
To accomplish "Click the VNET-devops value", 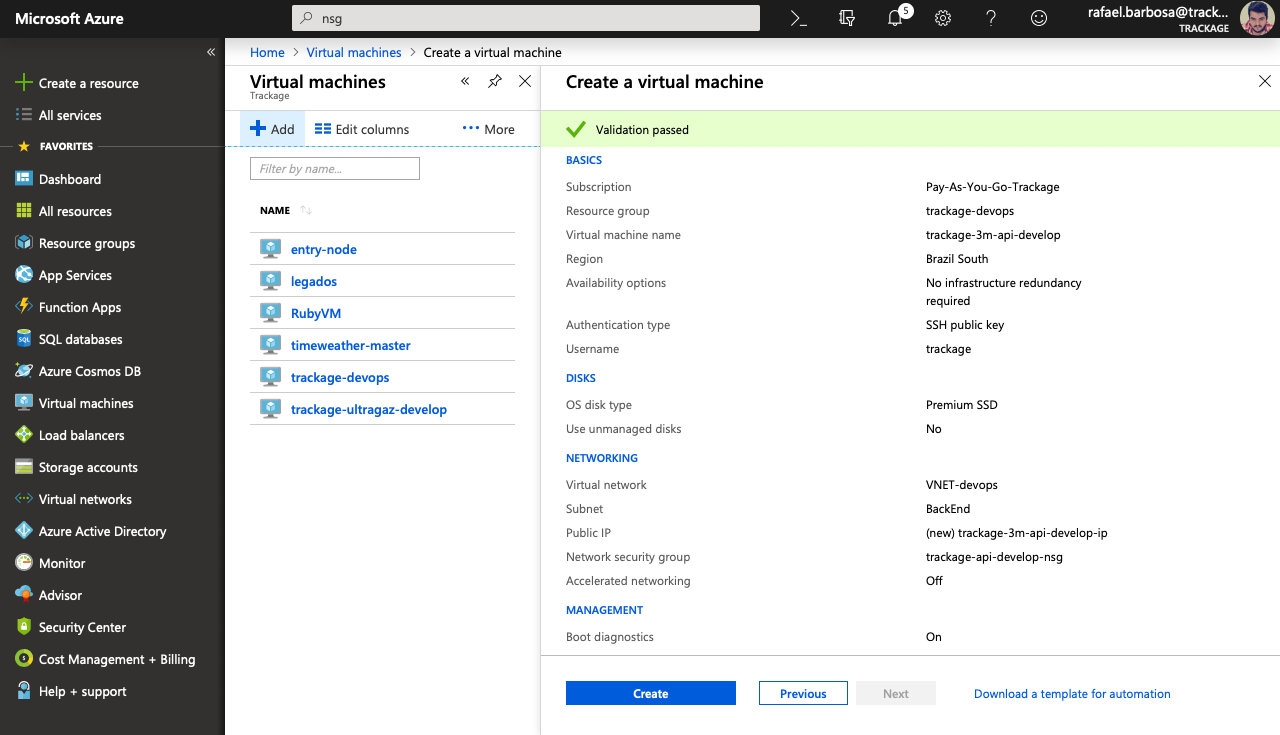I will (x=962, y=485).
